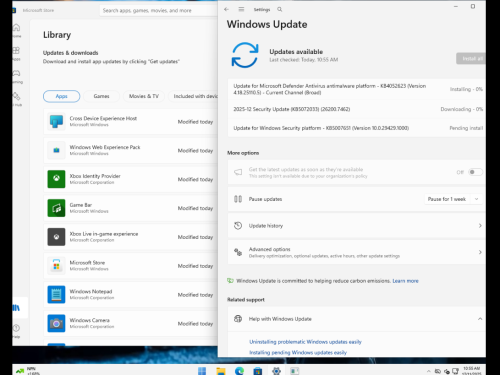Image resolution: width=500 pixels, height=375 pixels.
Task: Select the Games filter tab
Action: pyautogui.click(x=101, y=96)
